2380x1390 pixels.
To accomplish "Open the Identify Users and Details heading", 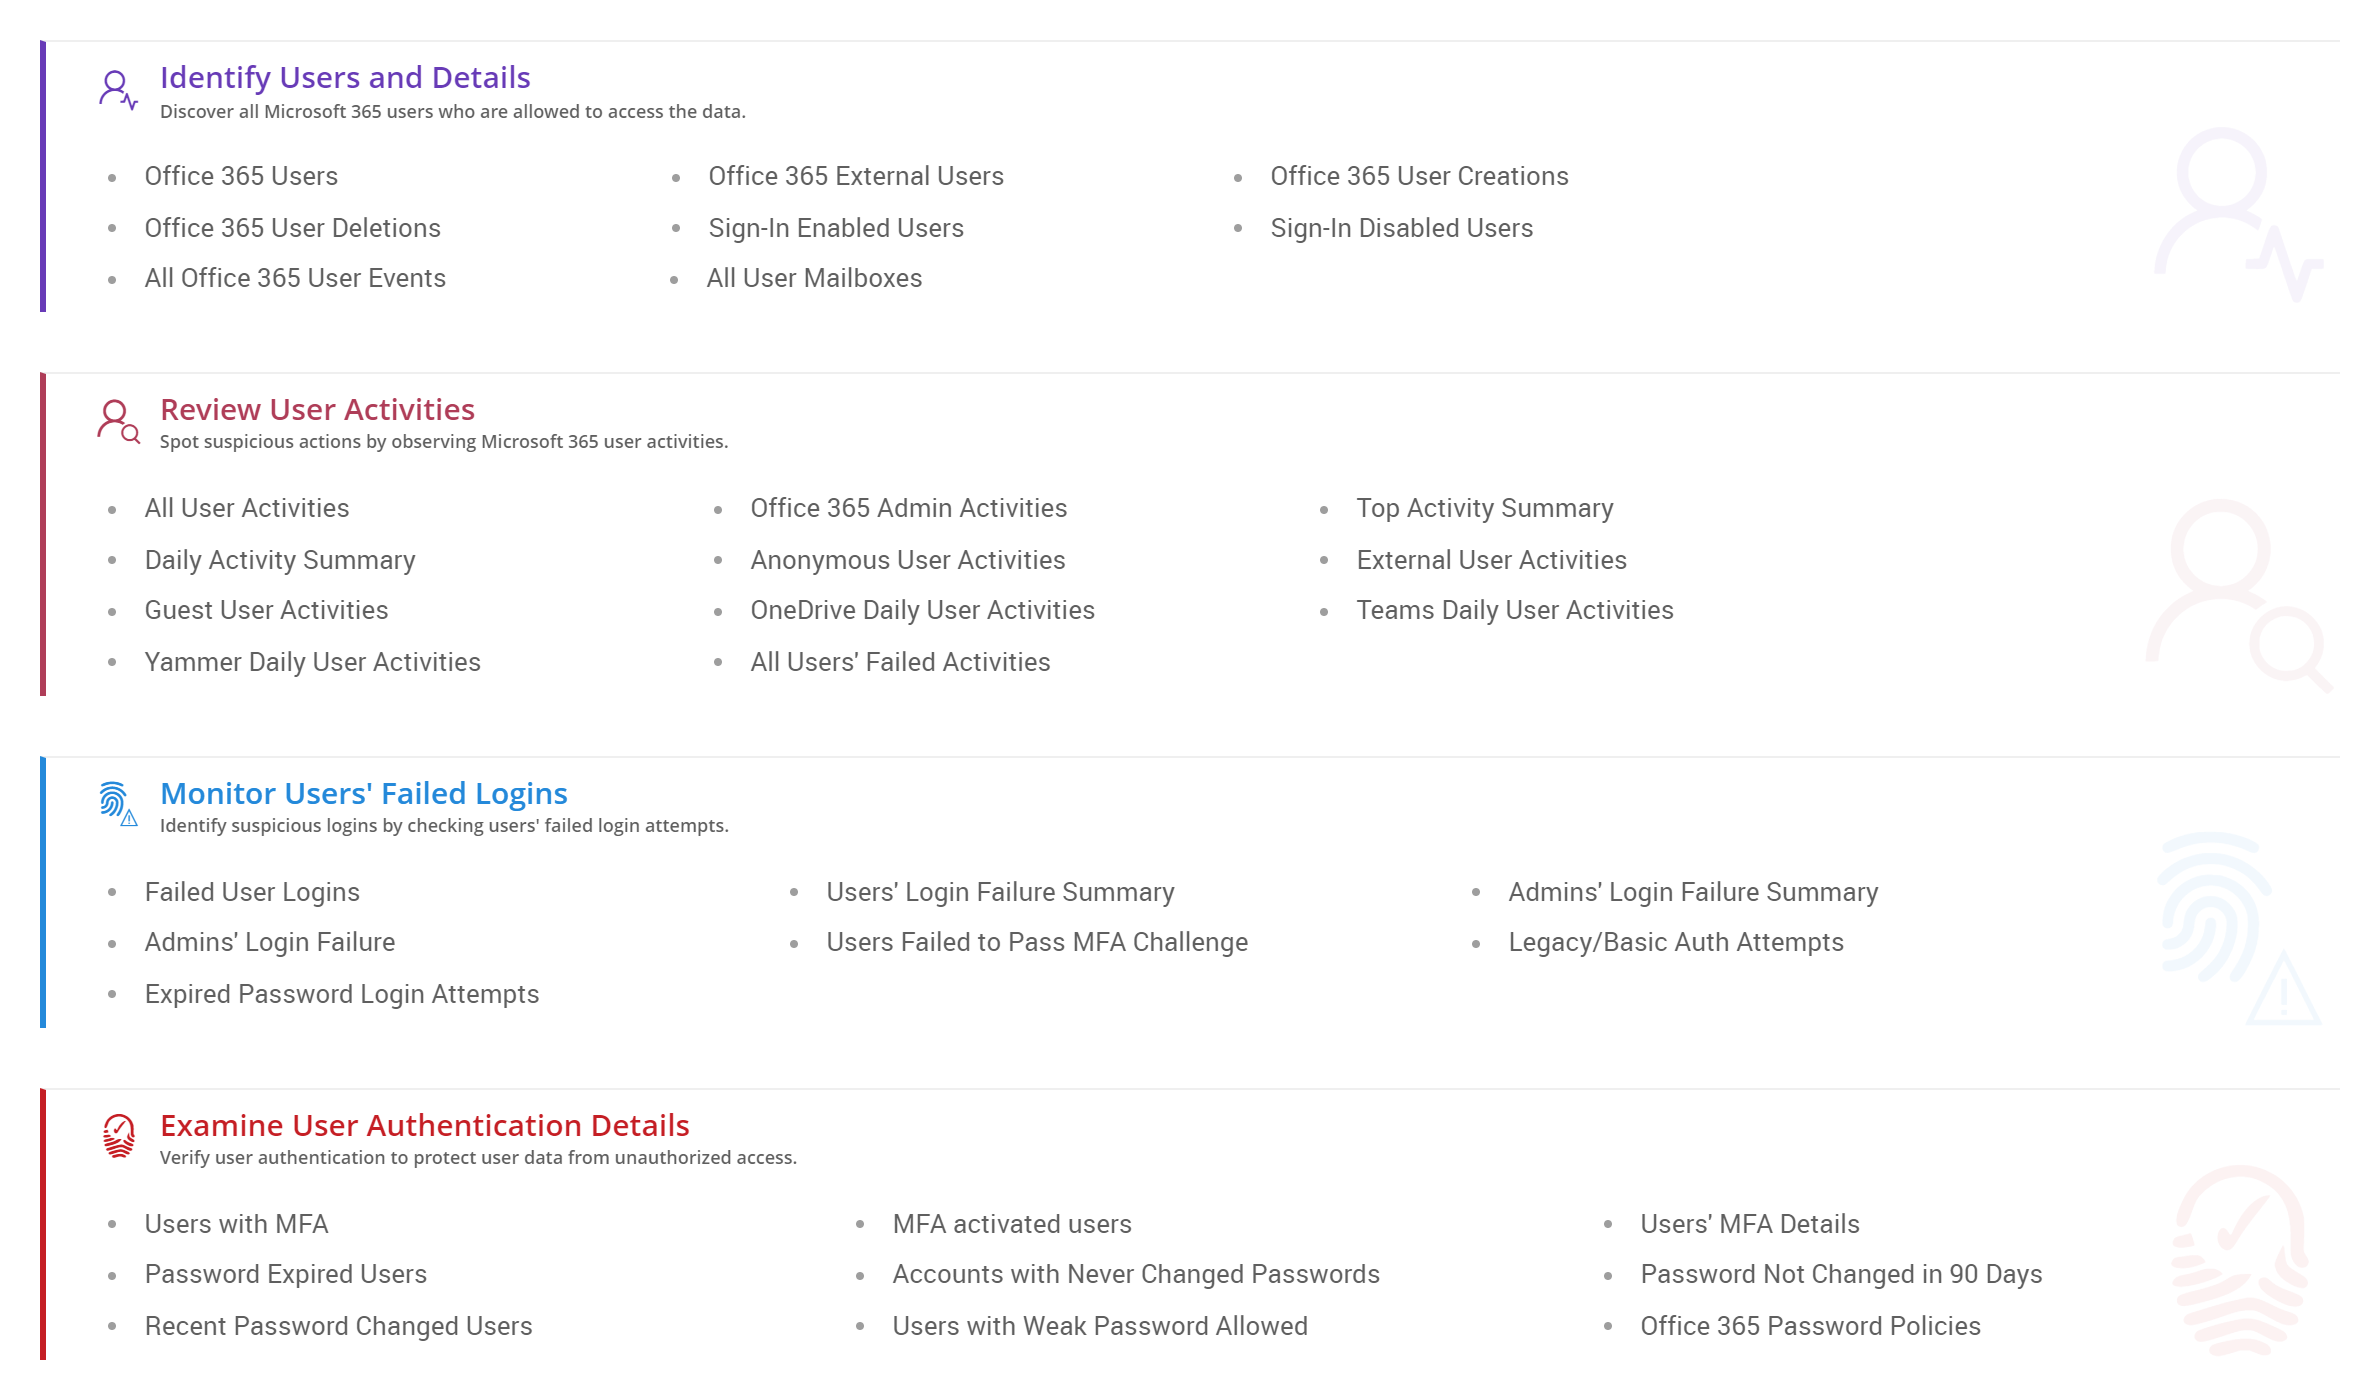I will pyautogui.click(x=345, y=77).
